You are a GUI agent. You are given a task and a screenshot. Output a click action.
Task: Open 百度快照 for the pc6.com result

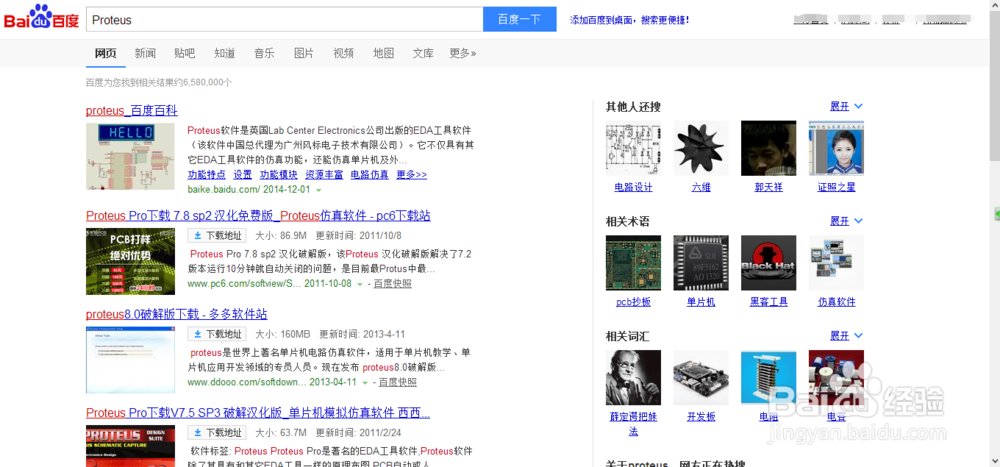pyautogui.click(x=392, y=283)
